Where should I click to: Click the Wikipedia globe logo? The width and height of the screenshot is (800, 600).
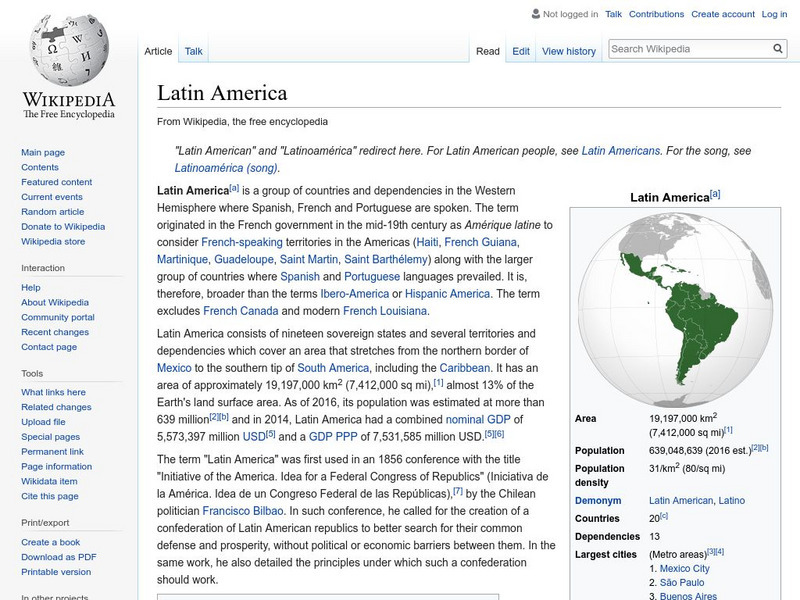click(69, 50)
